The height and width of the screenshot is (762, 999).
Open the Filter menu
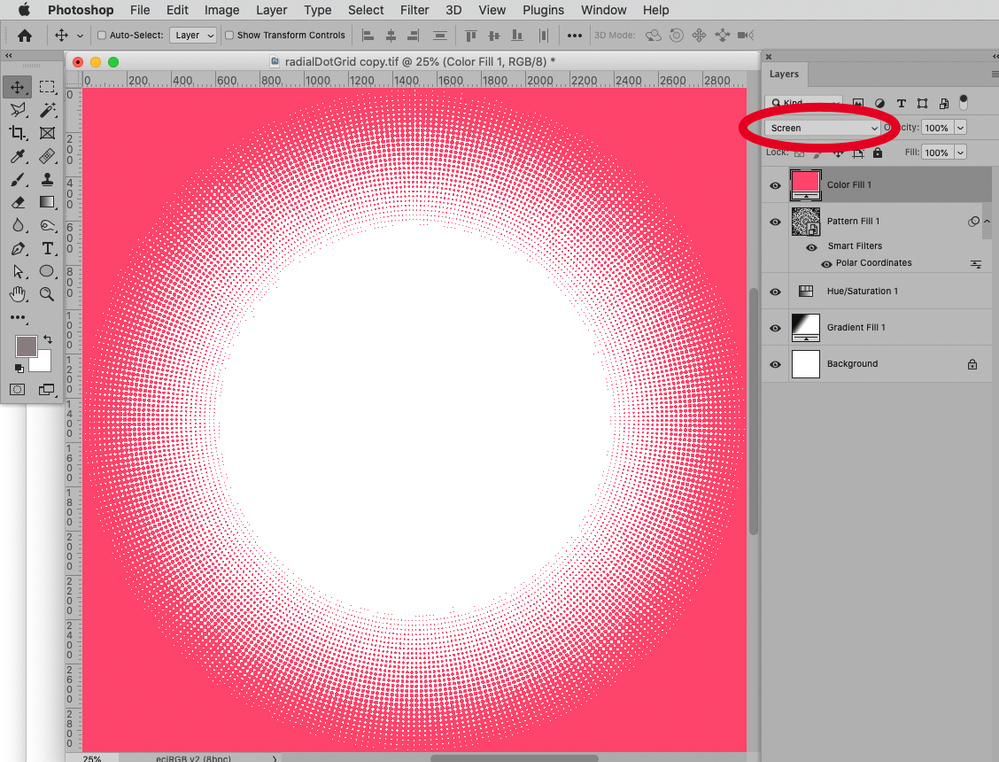414,10
